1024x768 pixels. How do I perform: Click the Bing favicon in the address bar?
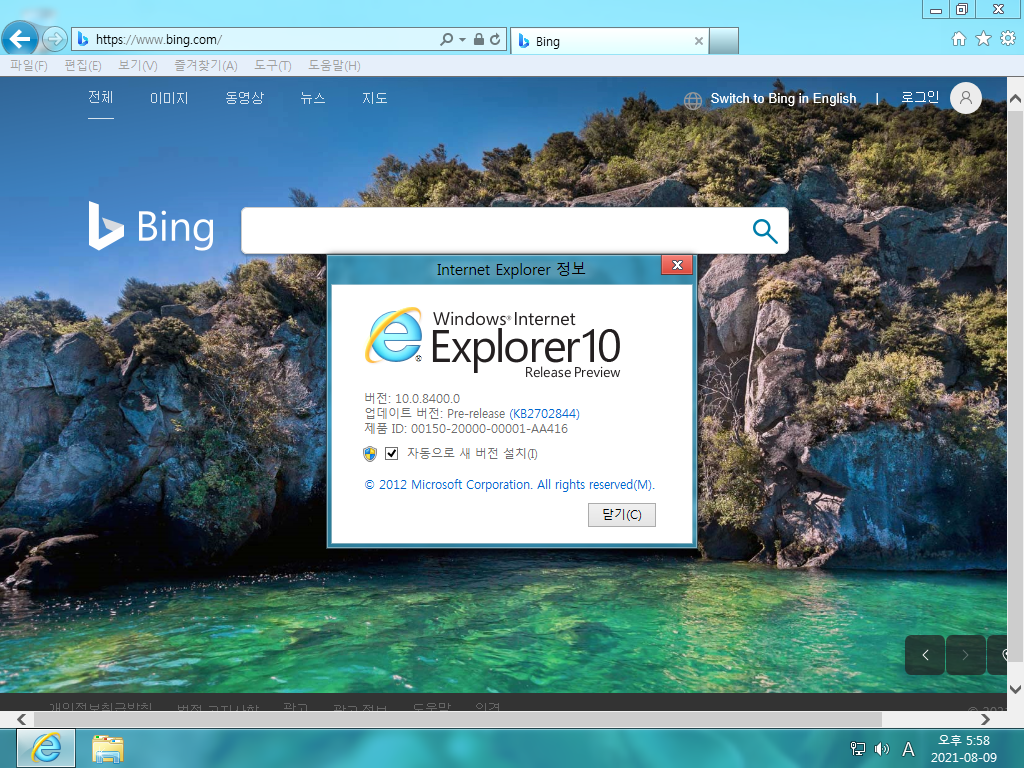83,39
